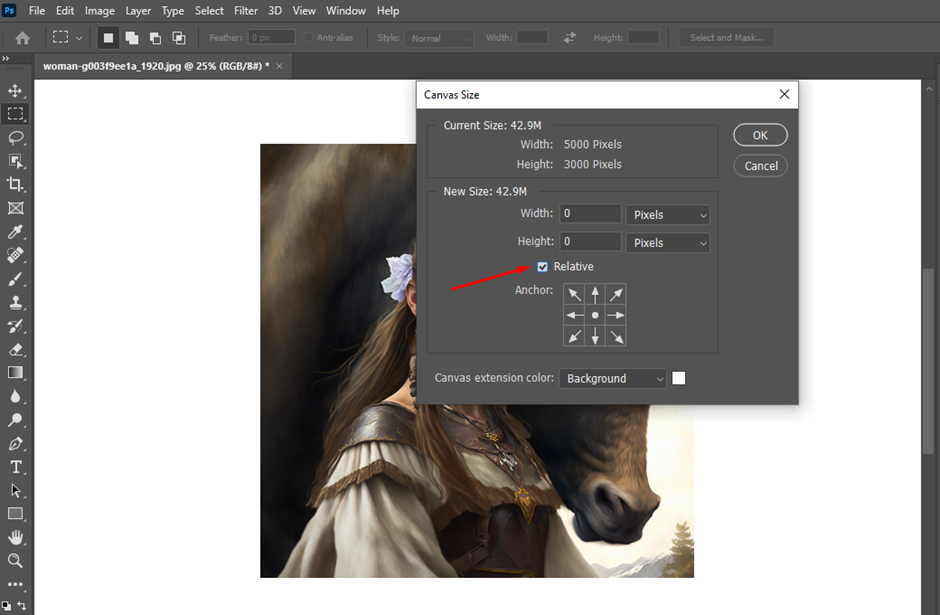940x615 pixels.
Task: Open the 3D menu
Action: click(x=275, y=11)
